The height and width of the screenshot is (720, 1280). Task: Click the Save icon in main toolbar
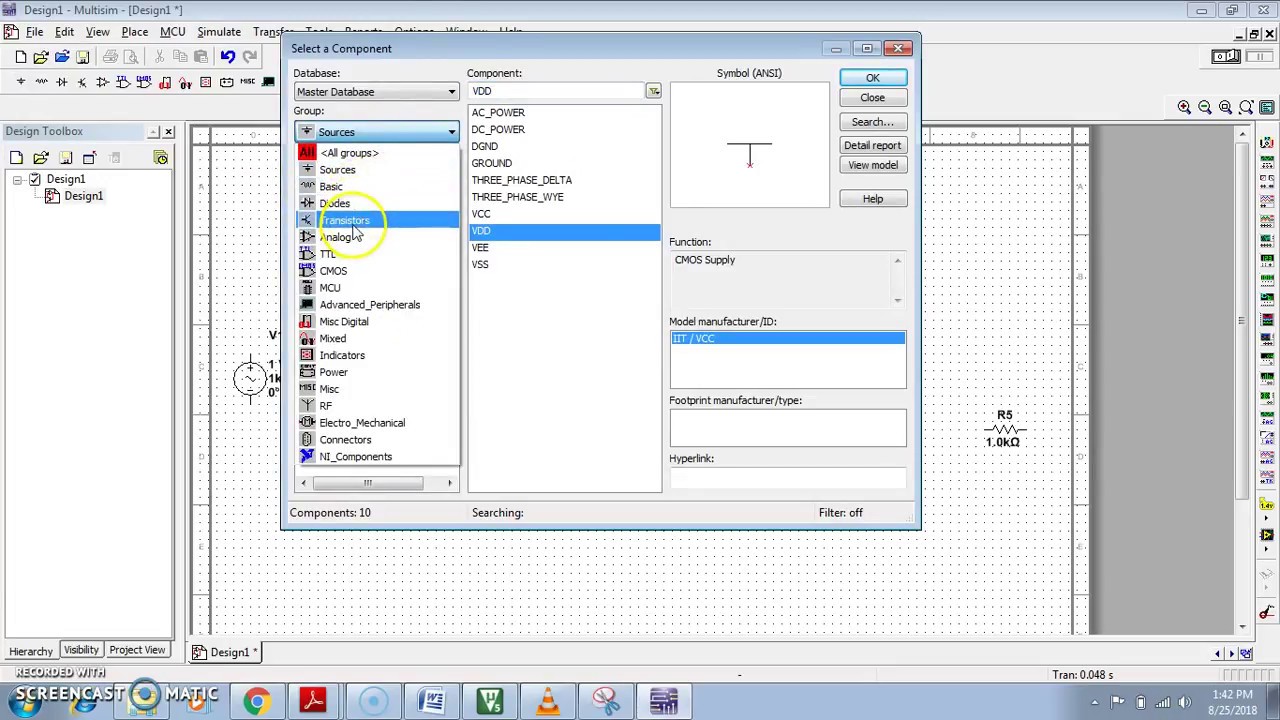tap(83, 57)
